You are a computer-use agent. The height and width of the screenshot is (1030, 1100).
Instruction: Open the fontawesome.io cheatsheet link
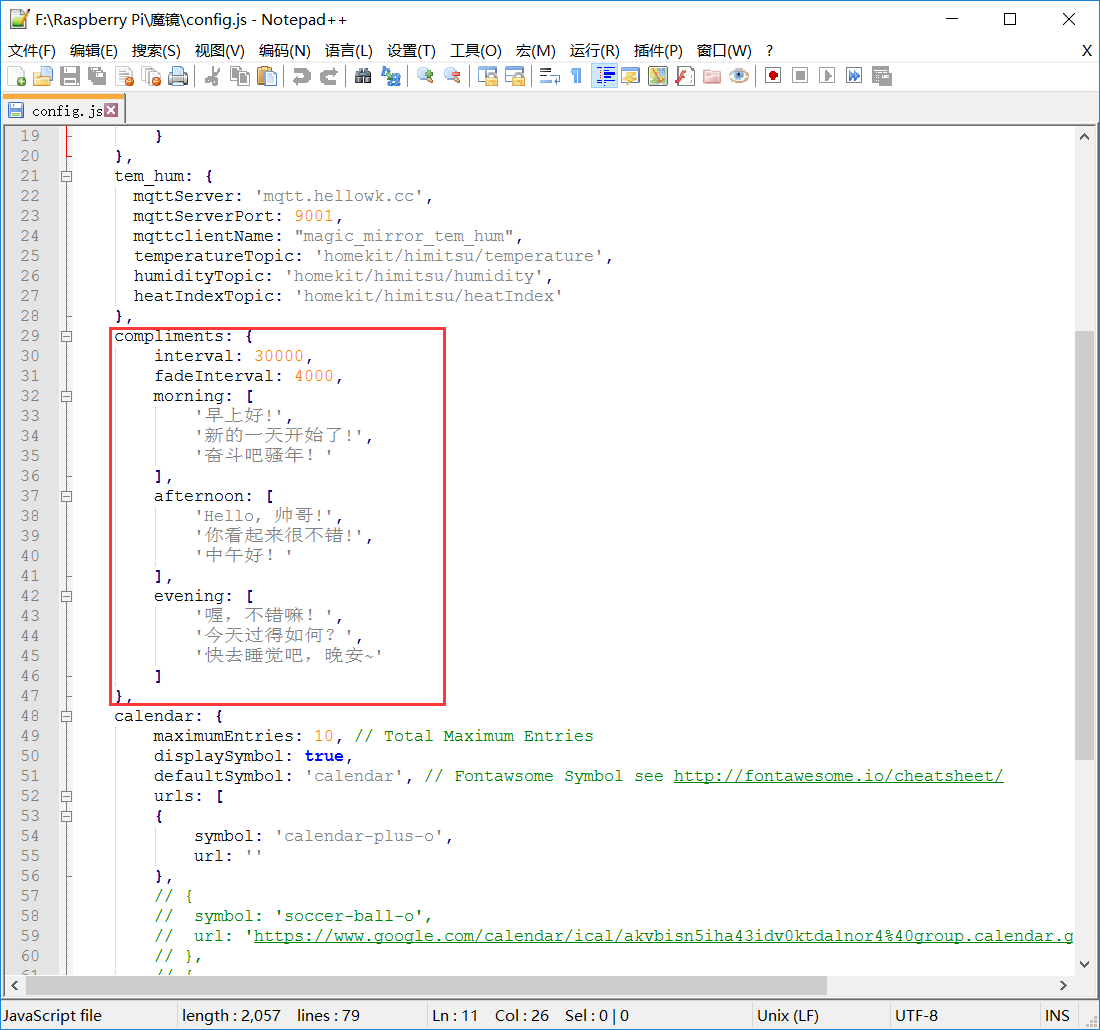point(838,776)
